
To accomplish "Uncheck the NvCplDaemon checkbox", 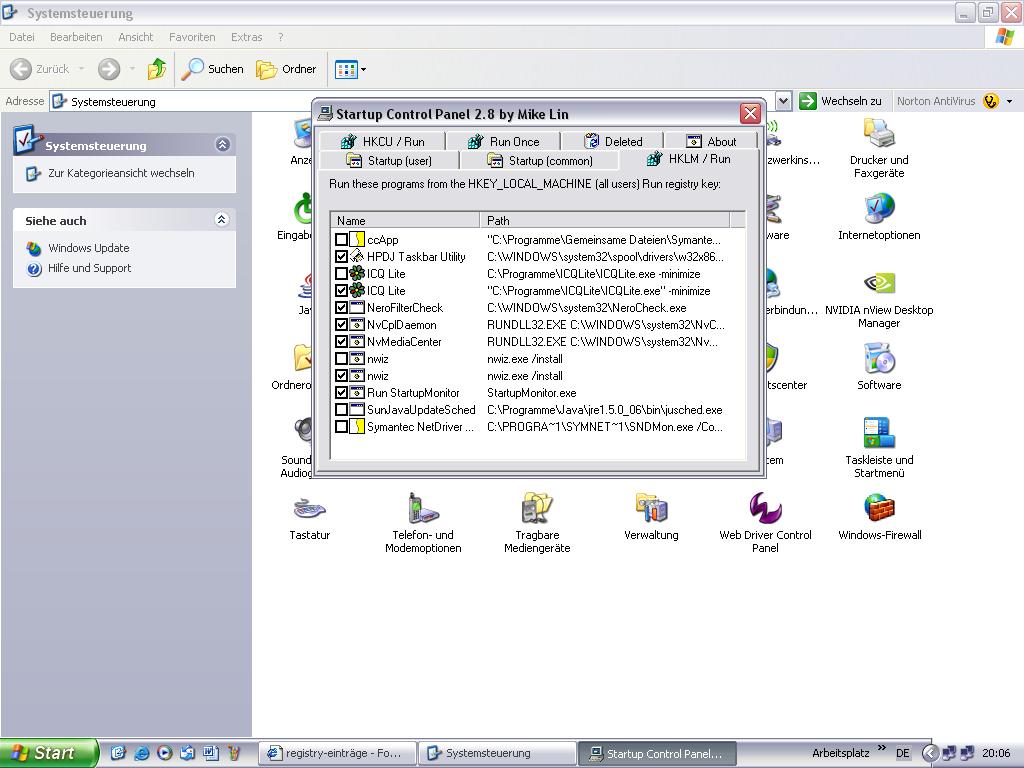I will (x=341, y=325).
